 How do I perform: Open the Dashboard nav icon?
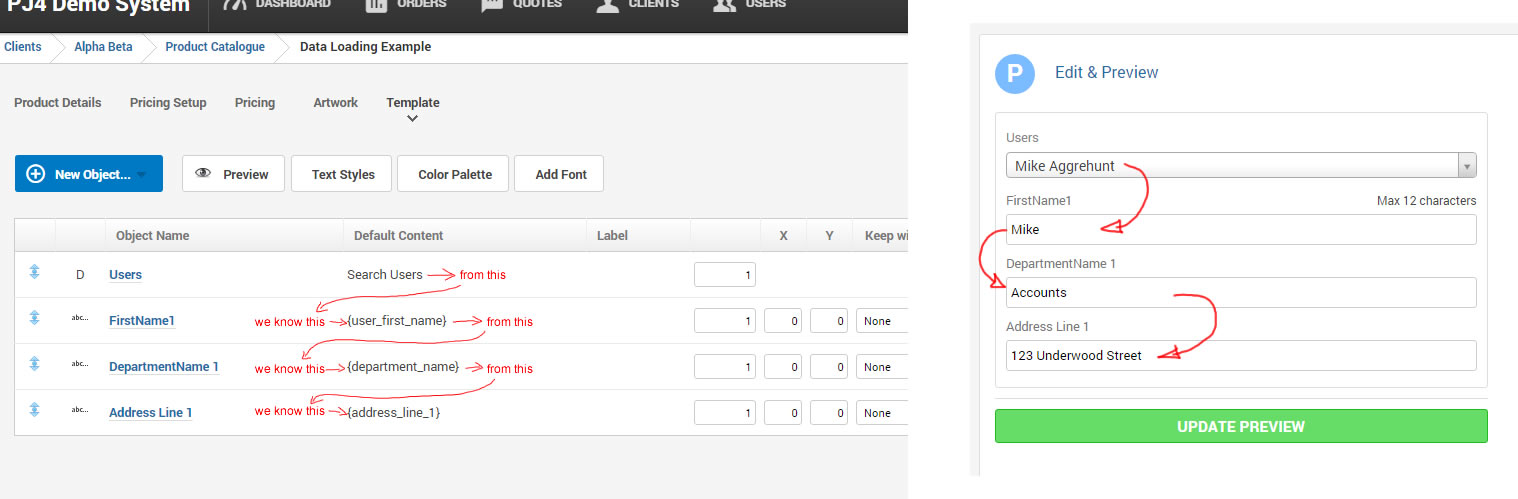pyautogui.click(x=234, y=5)
